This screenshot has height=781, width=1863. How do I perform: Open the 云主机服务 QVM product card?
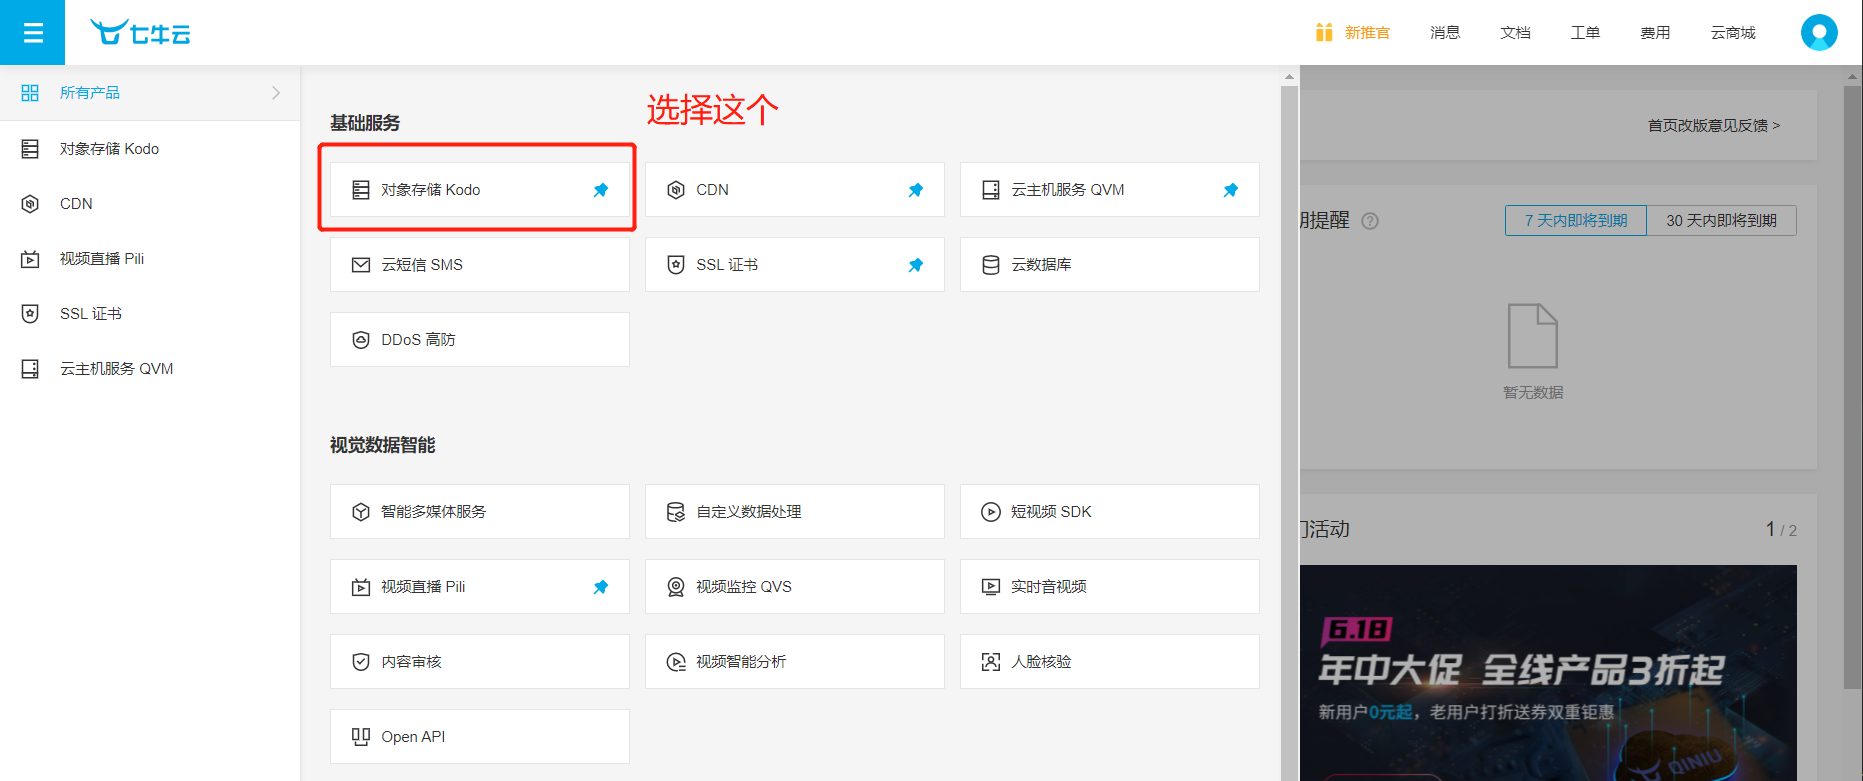[1110, 190]
